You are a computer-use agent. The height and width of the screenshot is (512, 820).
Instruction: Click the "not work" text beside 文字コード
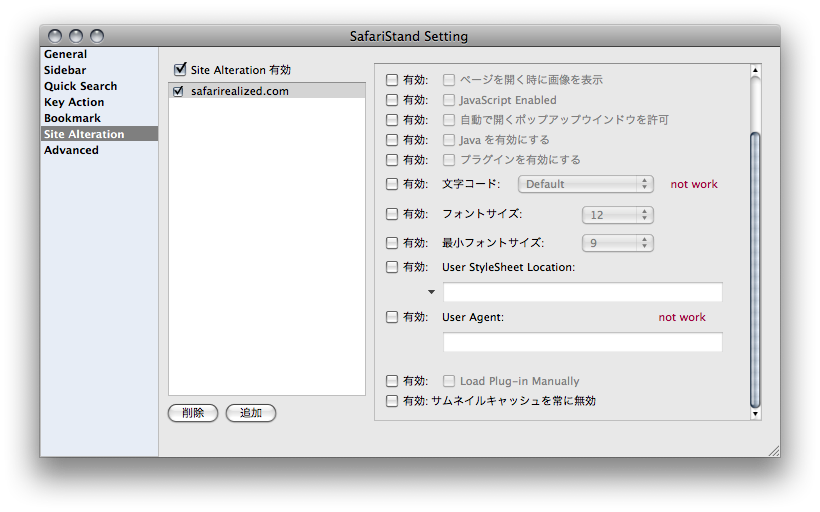pyautogui.click(x=694, y=184)
